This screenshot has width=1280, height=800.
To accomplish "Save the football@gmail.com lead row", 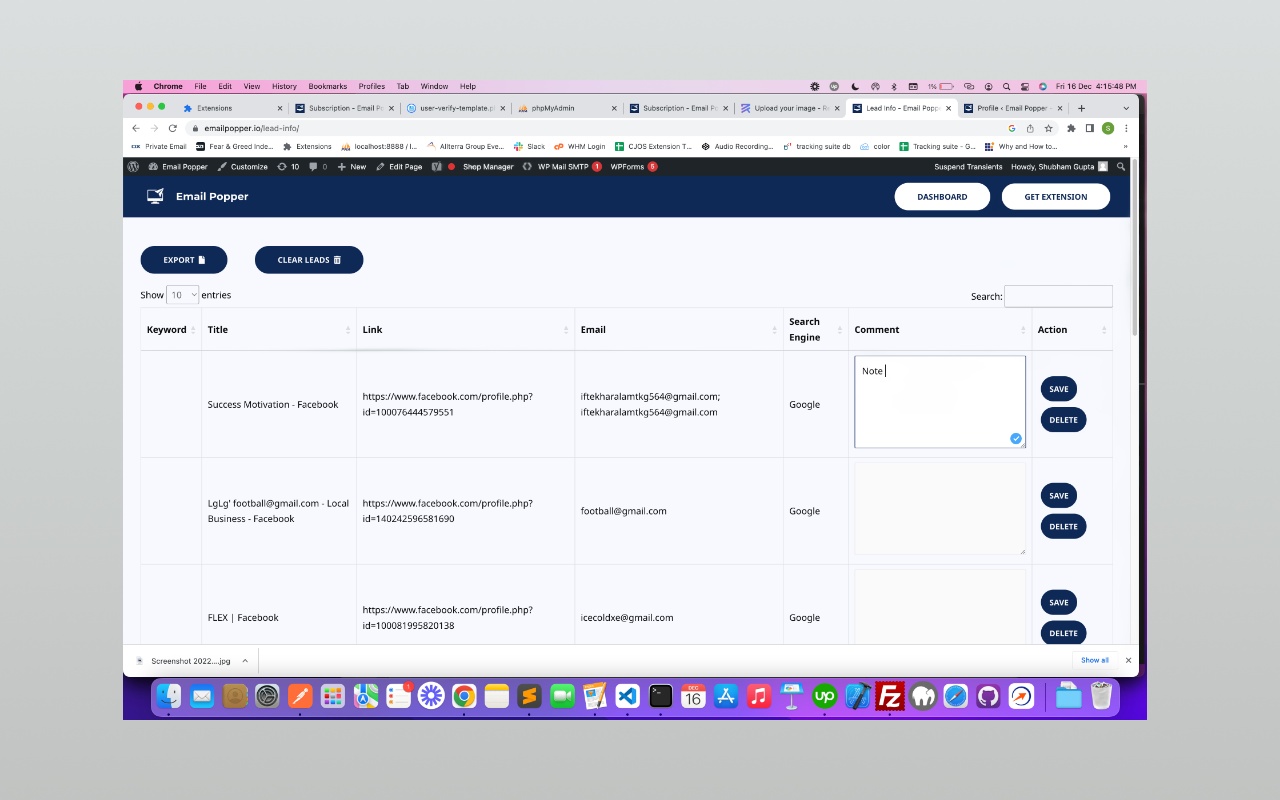I will coord(1058,496).
